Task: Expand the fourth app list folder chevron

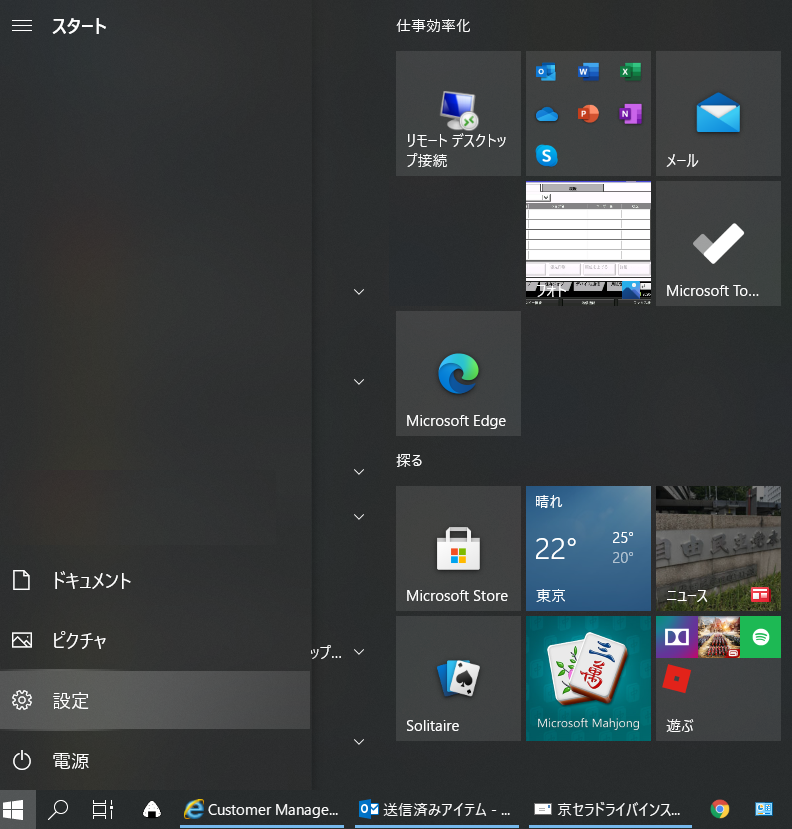Action: [x=359, y=517]
